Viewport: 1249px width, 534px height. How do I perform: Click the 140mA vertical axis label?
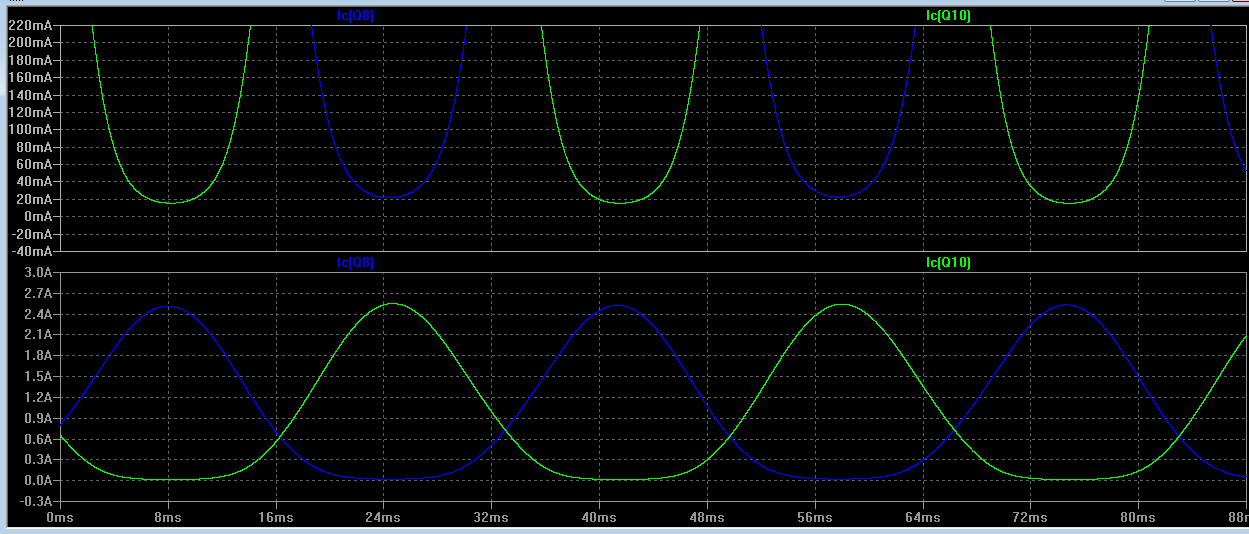coord(30,95)
